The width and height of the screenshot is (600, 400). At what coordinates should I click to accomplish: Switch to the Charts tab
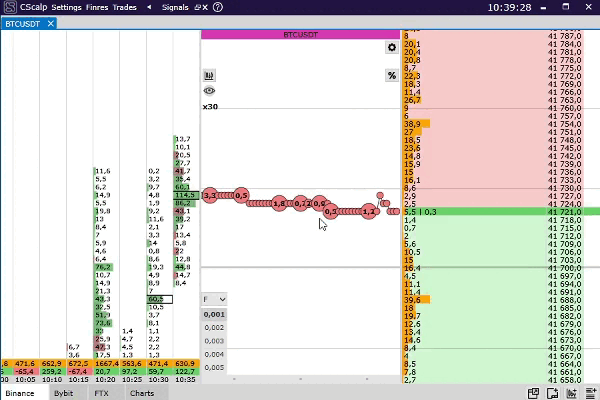tap(142, 394)
